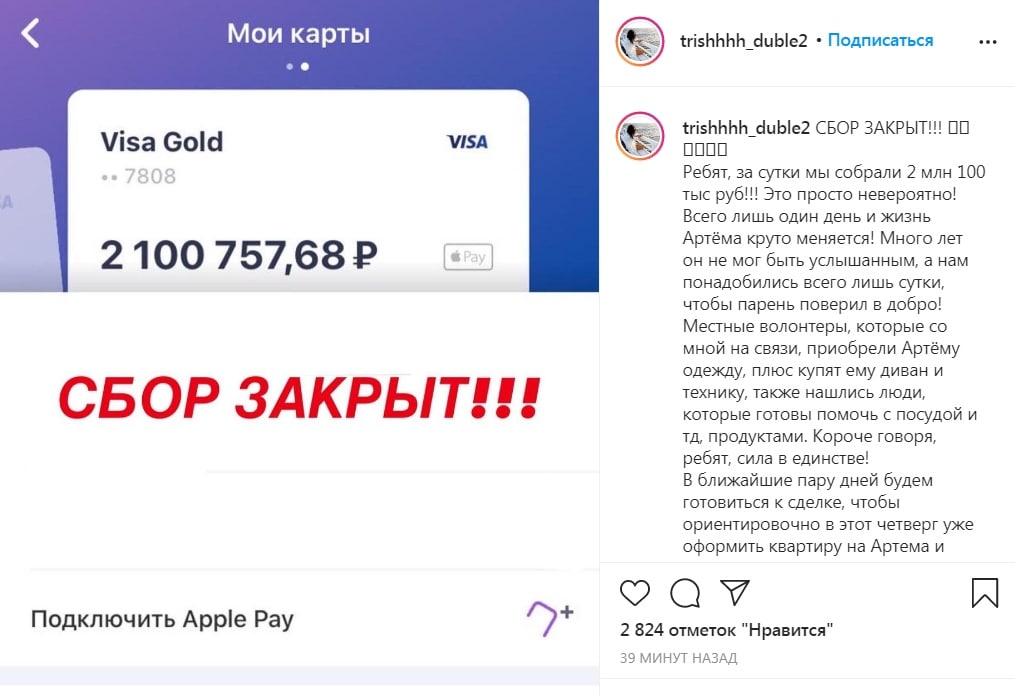
Task: Click the VISA logo on the card
Action: [x=467, y=142]
